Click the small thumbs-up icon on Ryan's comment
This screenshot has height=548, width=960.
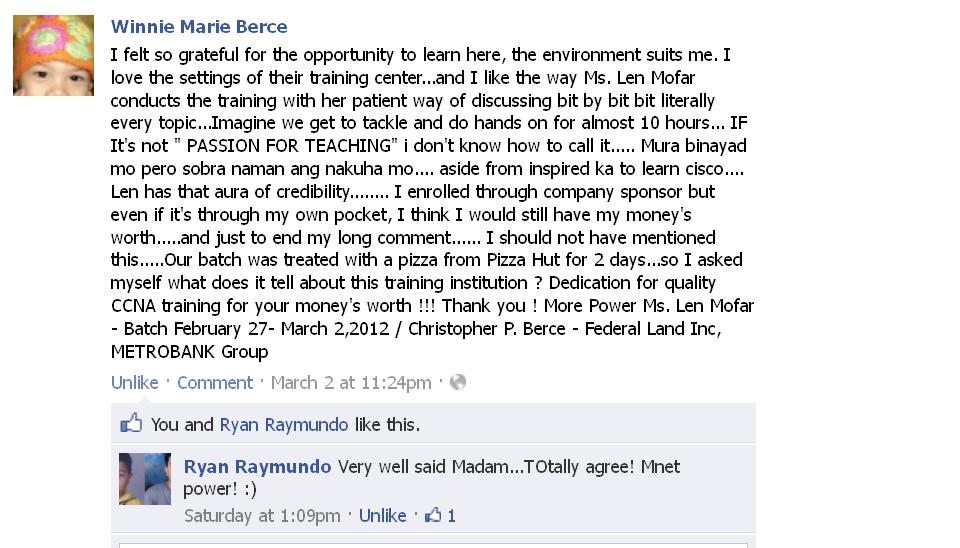coord(433,515)
